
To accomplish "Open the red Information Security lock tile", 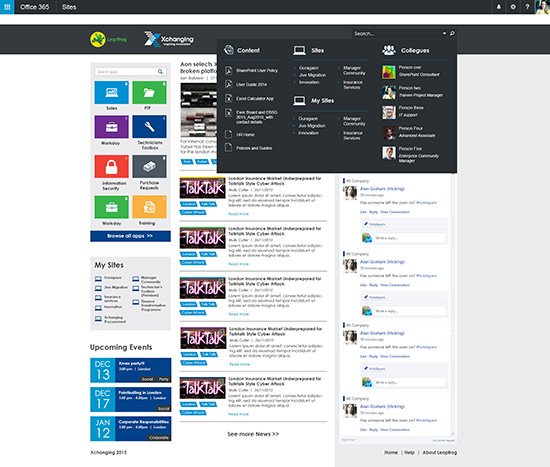I will (x=112, y=166).
